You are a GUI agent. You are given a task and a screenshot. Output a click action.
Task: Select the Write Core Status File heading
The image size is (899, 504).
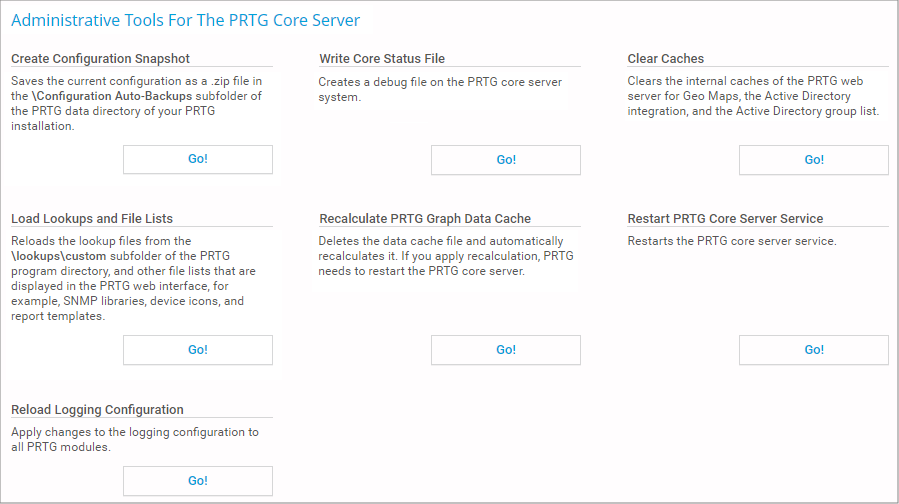click(382, 59)
